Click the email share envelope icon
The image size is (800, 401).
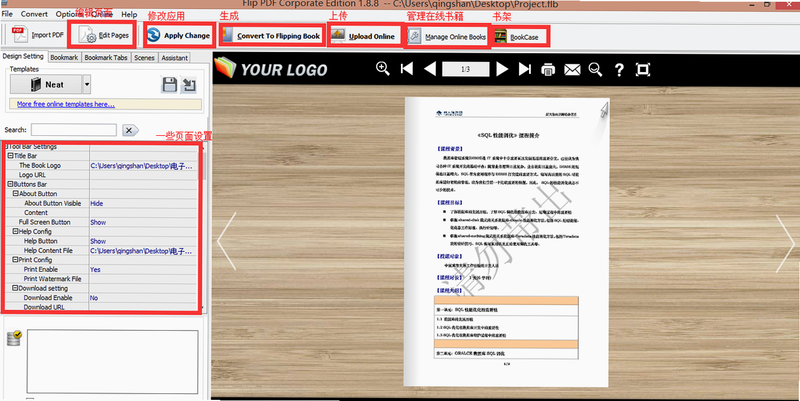tap(572, 69)
